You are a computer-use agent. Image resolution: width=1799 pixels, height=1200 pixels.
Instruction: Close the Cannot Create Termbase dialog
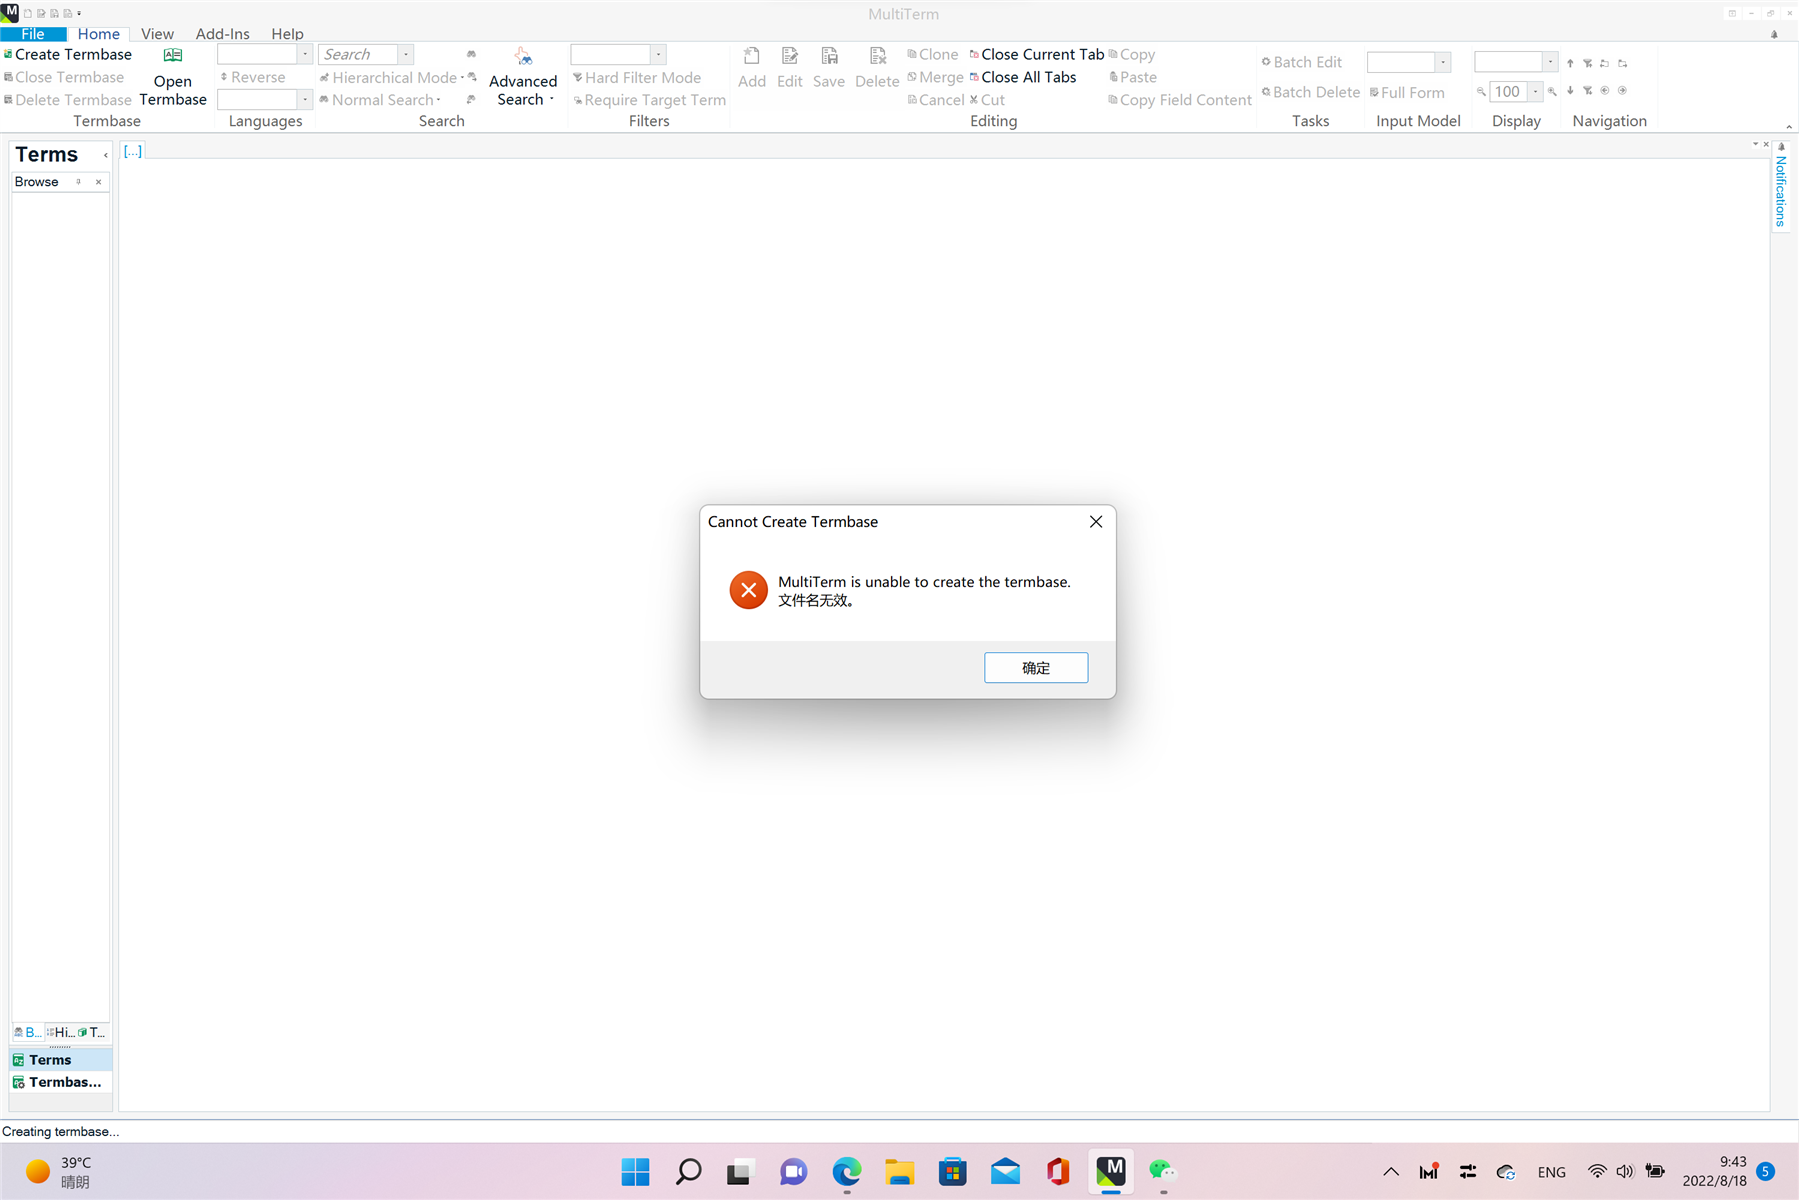1095,522
